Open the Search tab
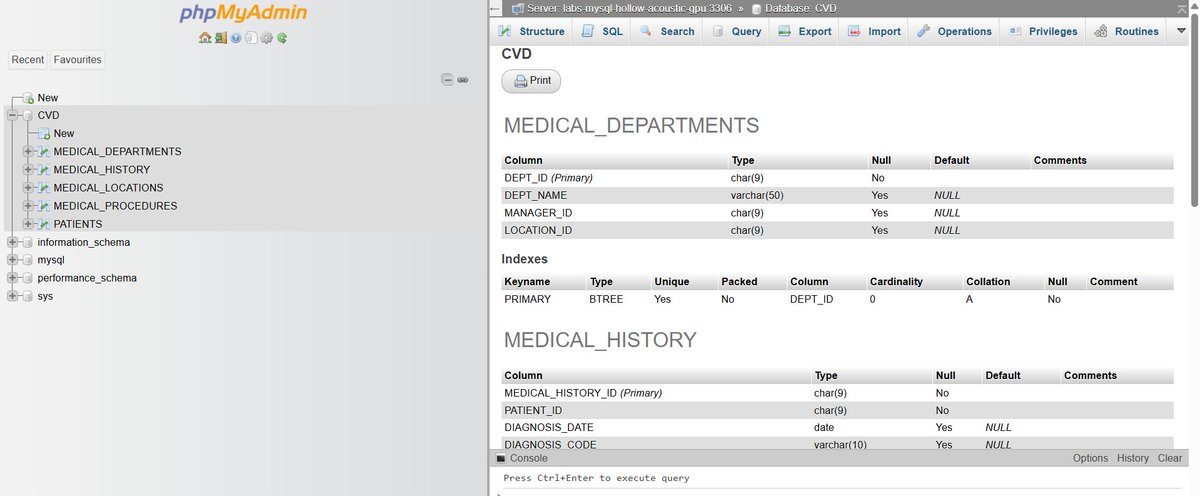The height and width of the screenshot is (496, 1200). (667, 31)
